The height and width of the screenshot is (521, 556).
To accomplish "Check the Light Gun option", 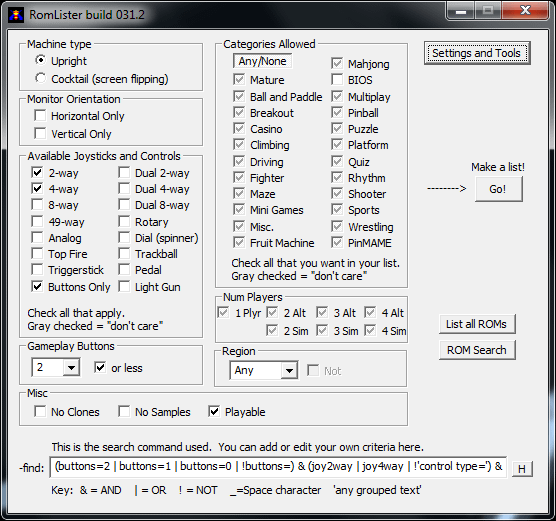I will pyautogui.click(x=124, y=286).
